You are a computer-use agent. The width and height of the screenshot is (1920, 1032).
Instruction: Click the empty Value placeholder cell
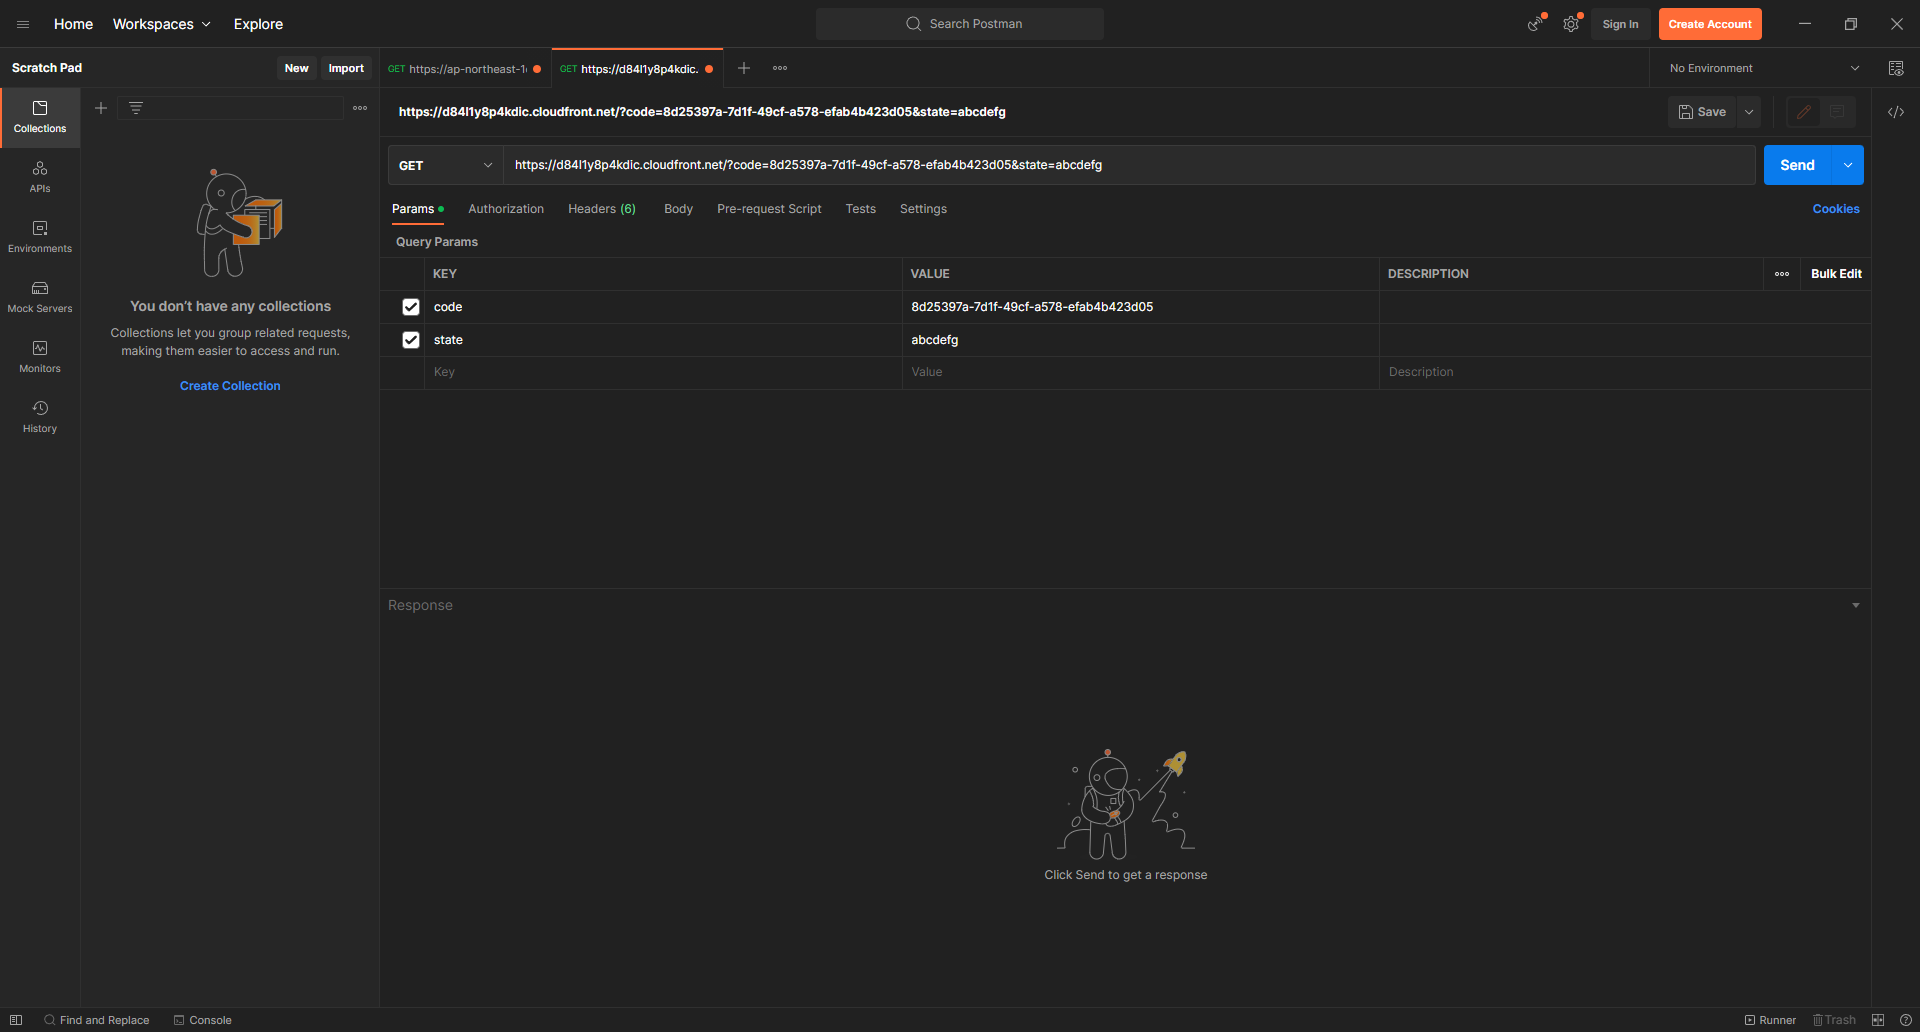(x=1140, y=372)
